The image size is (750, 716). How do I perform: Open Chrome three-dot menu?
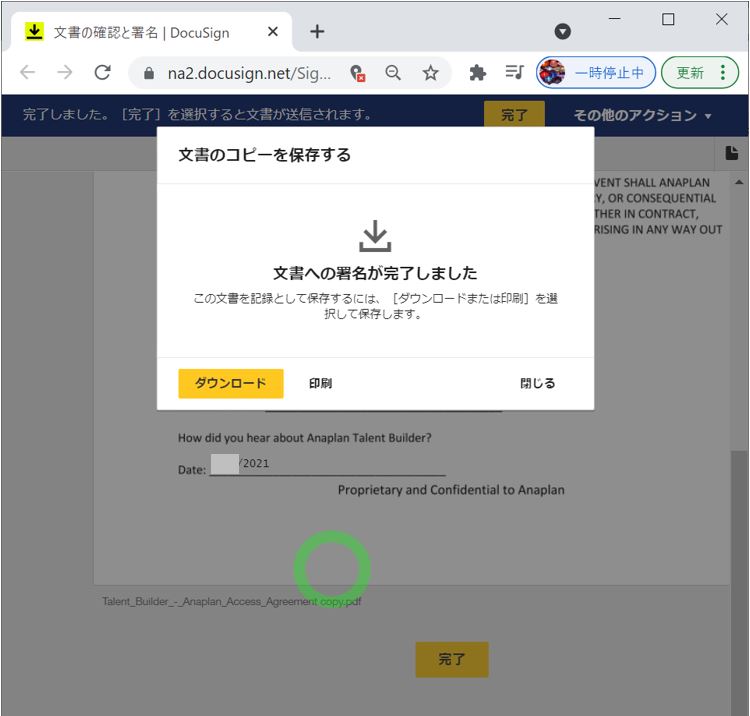tap(723, 73)
